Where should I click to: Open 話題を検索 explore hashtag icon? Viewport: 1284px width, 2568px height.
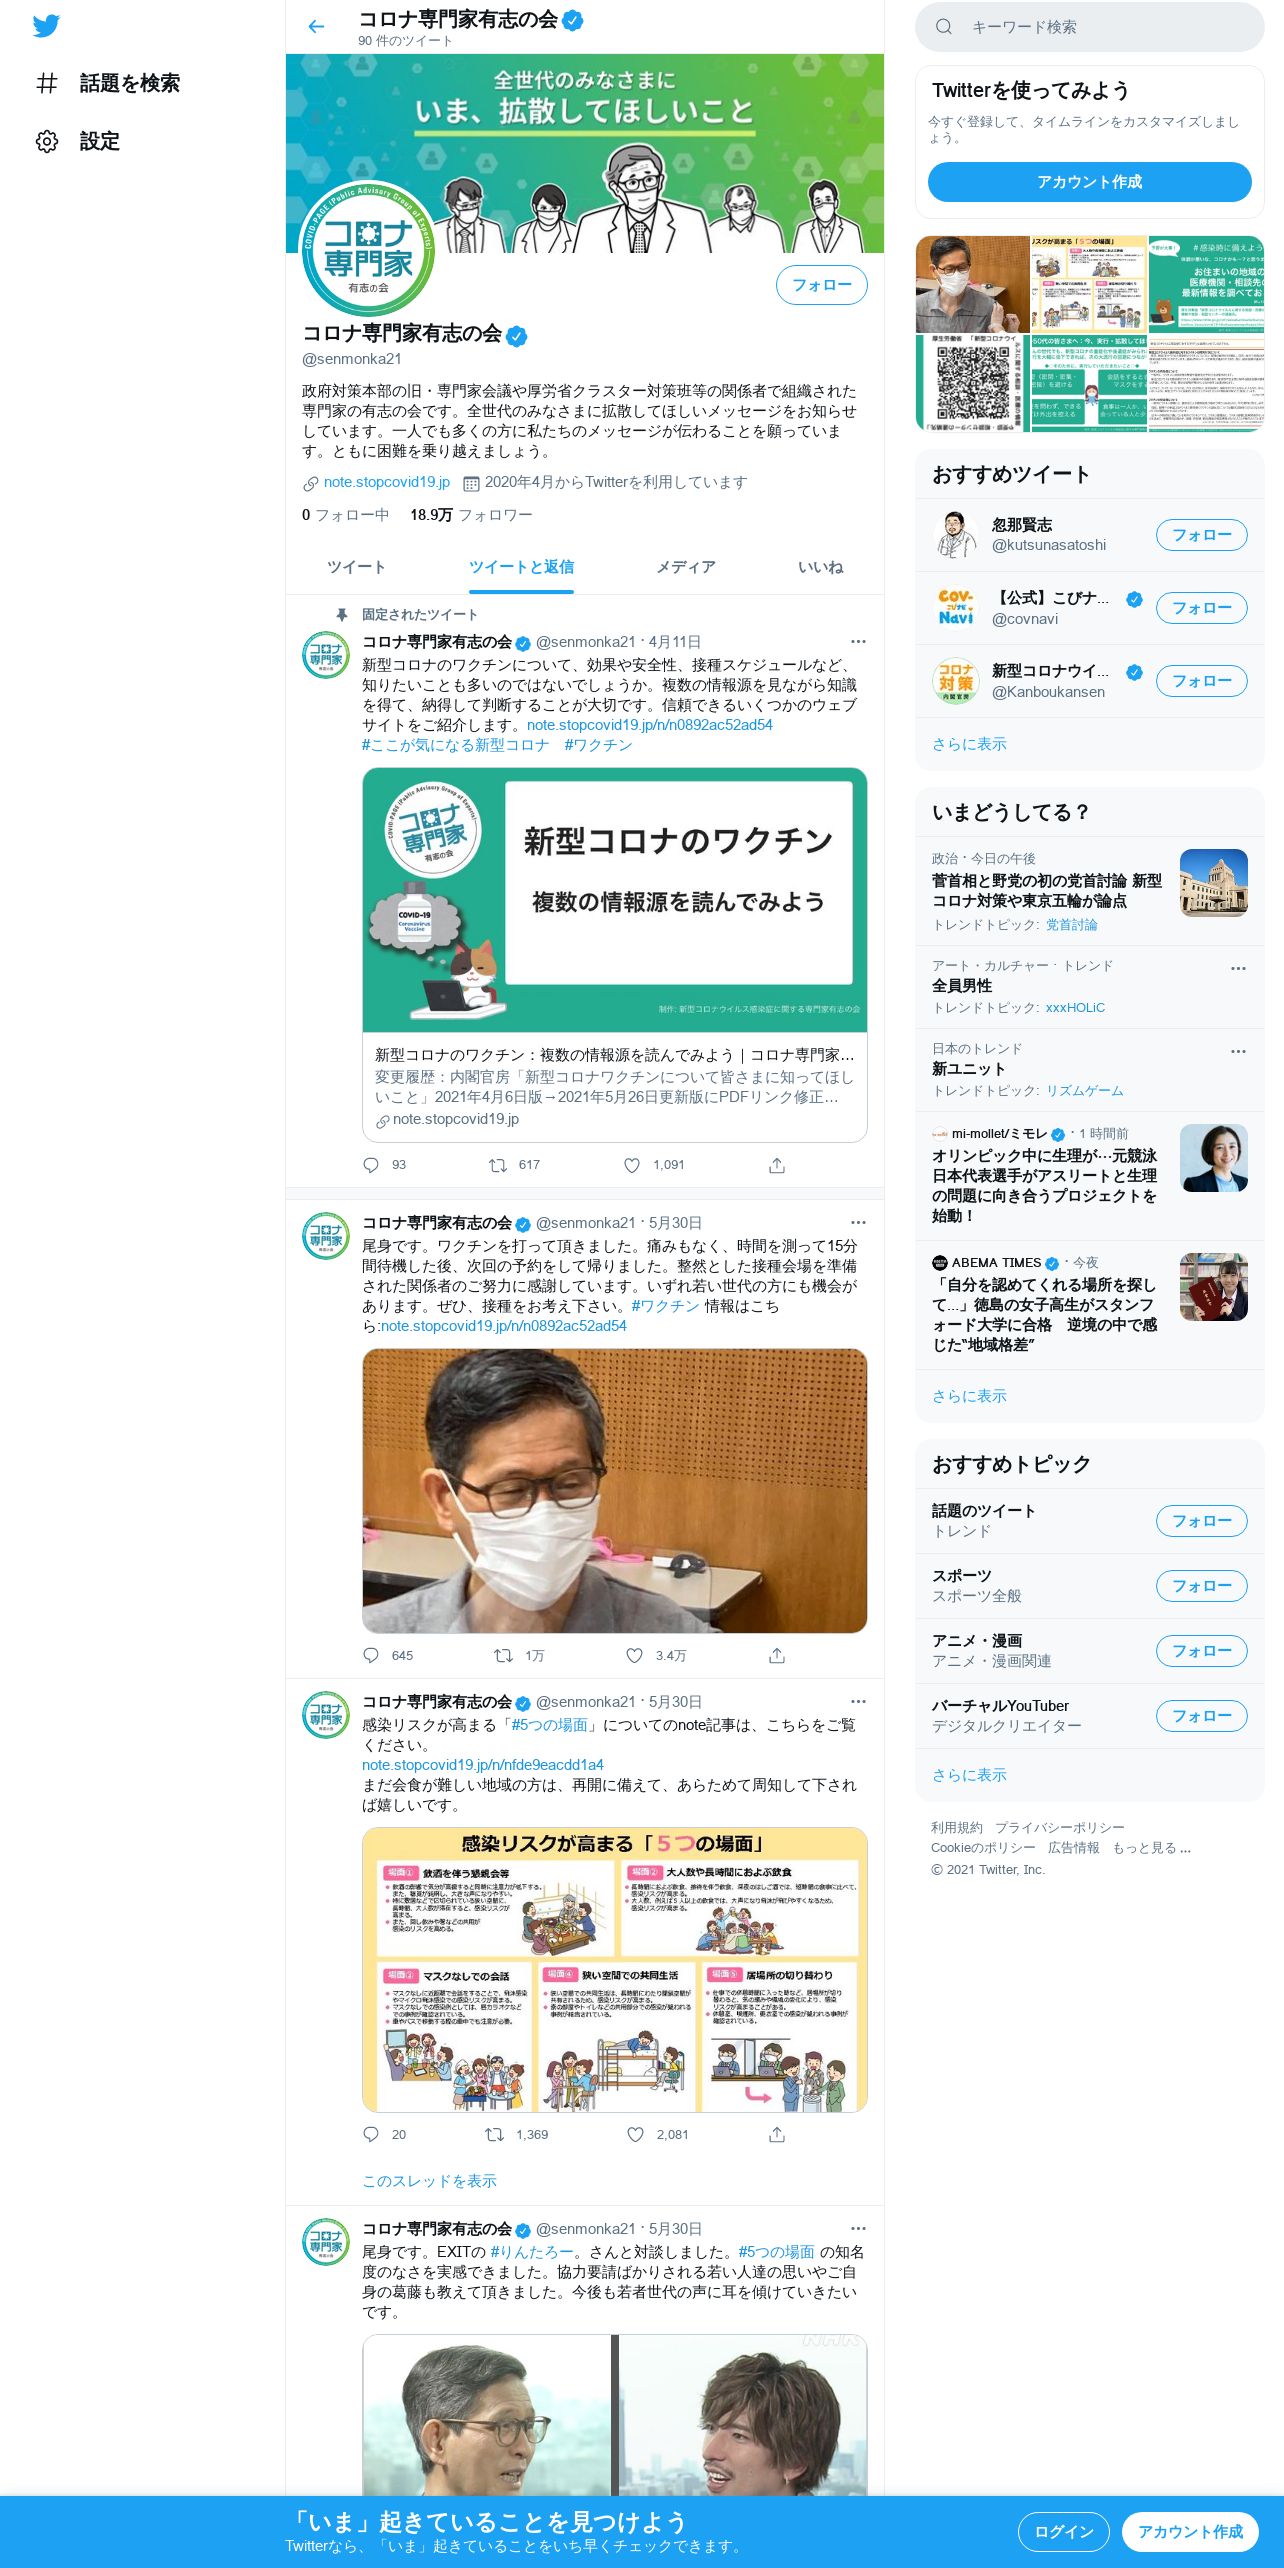click(47, 83)
